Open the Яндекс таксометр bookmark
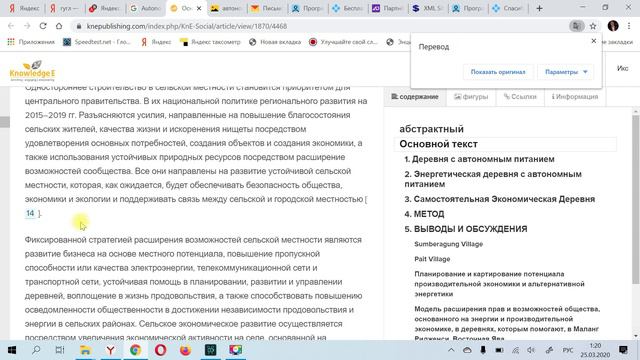 tap(211, 42)
